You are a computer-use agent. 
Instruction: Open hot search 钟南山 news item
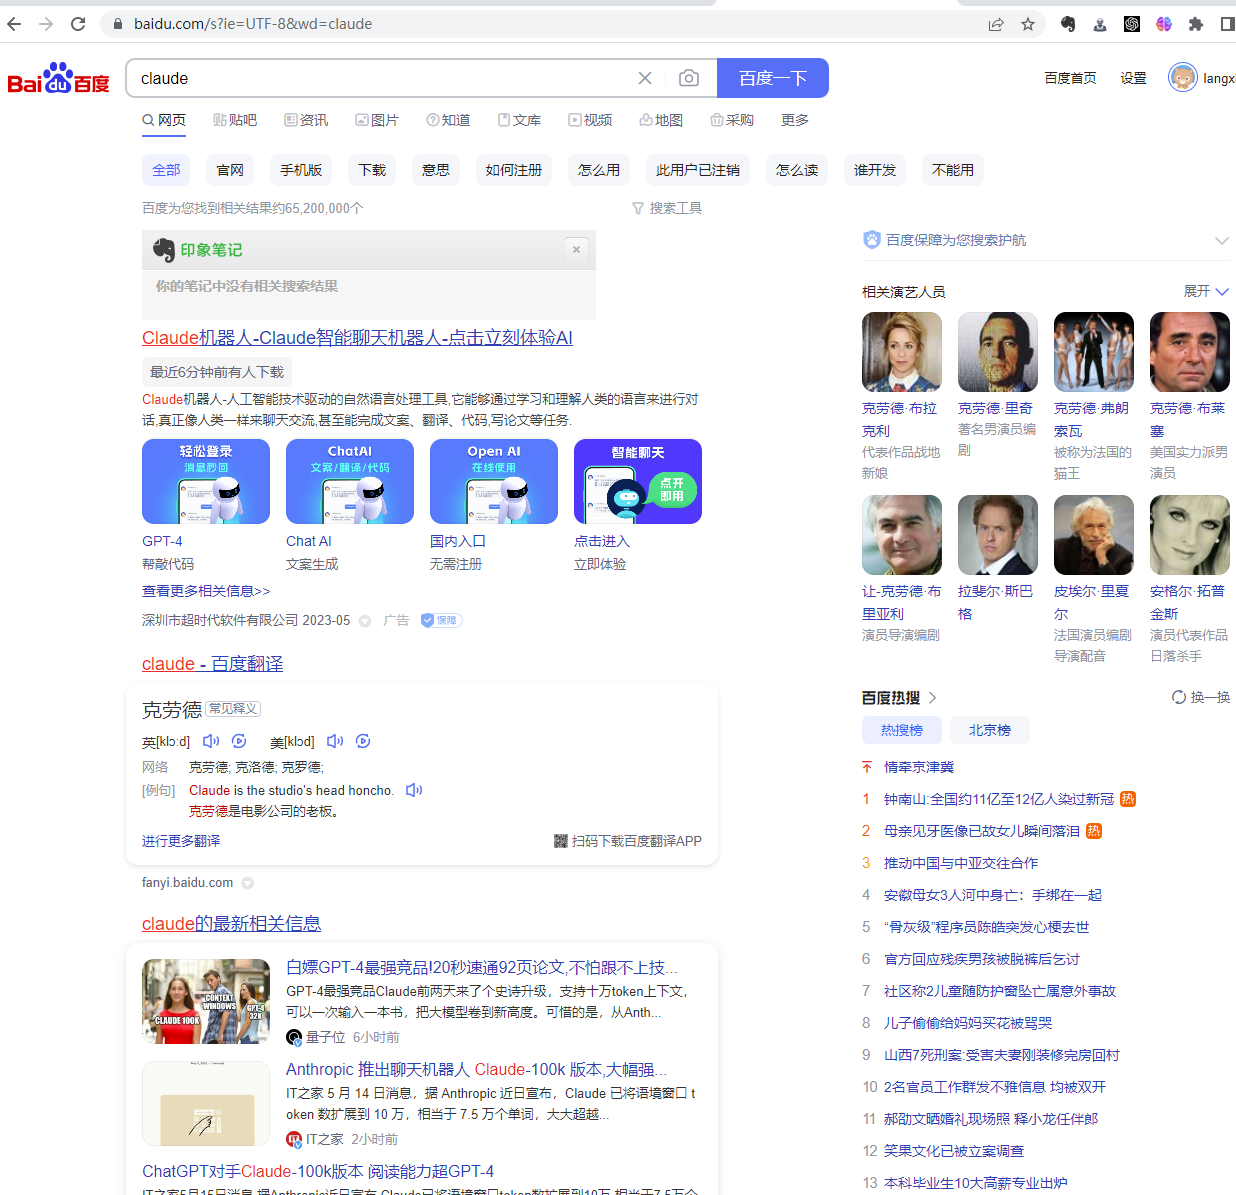[998, 799]
